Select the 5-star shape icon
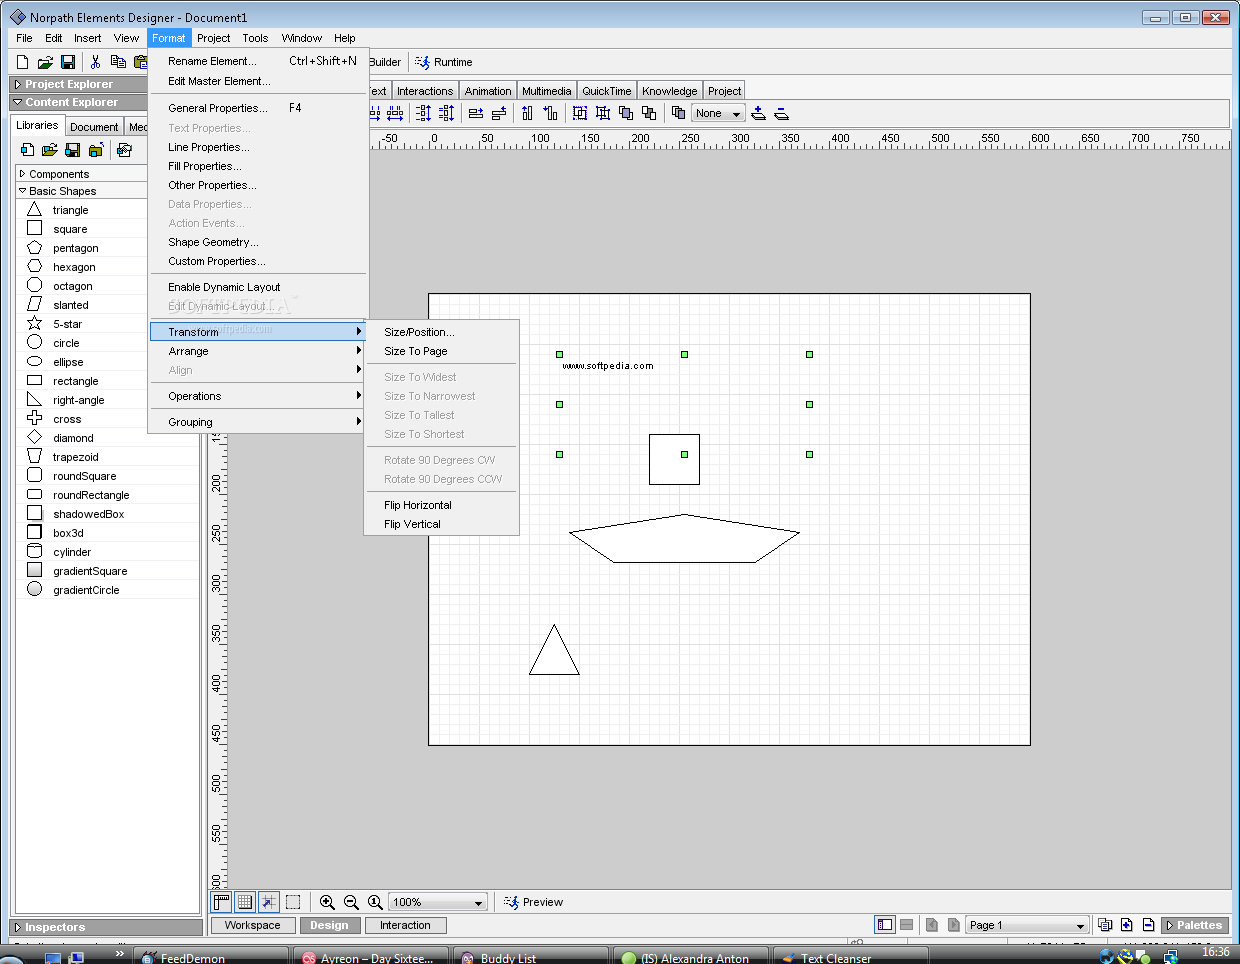 tap(34, 323)
